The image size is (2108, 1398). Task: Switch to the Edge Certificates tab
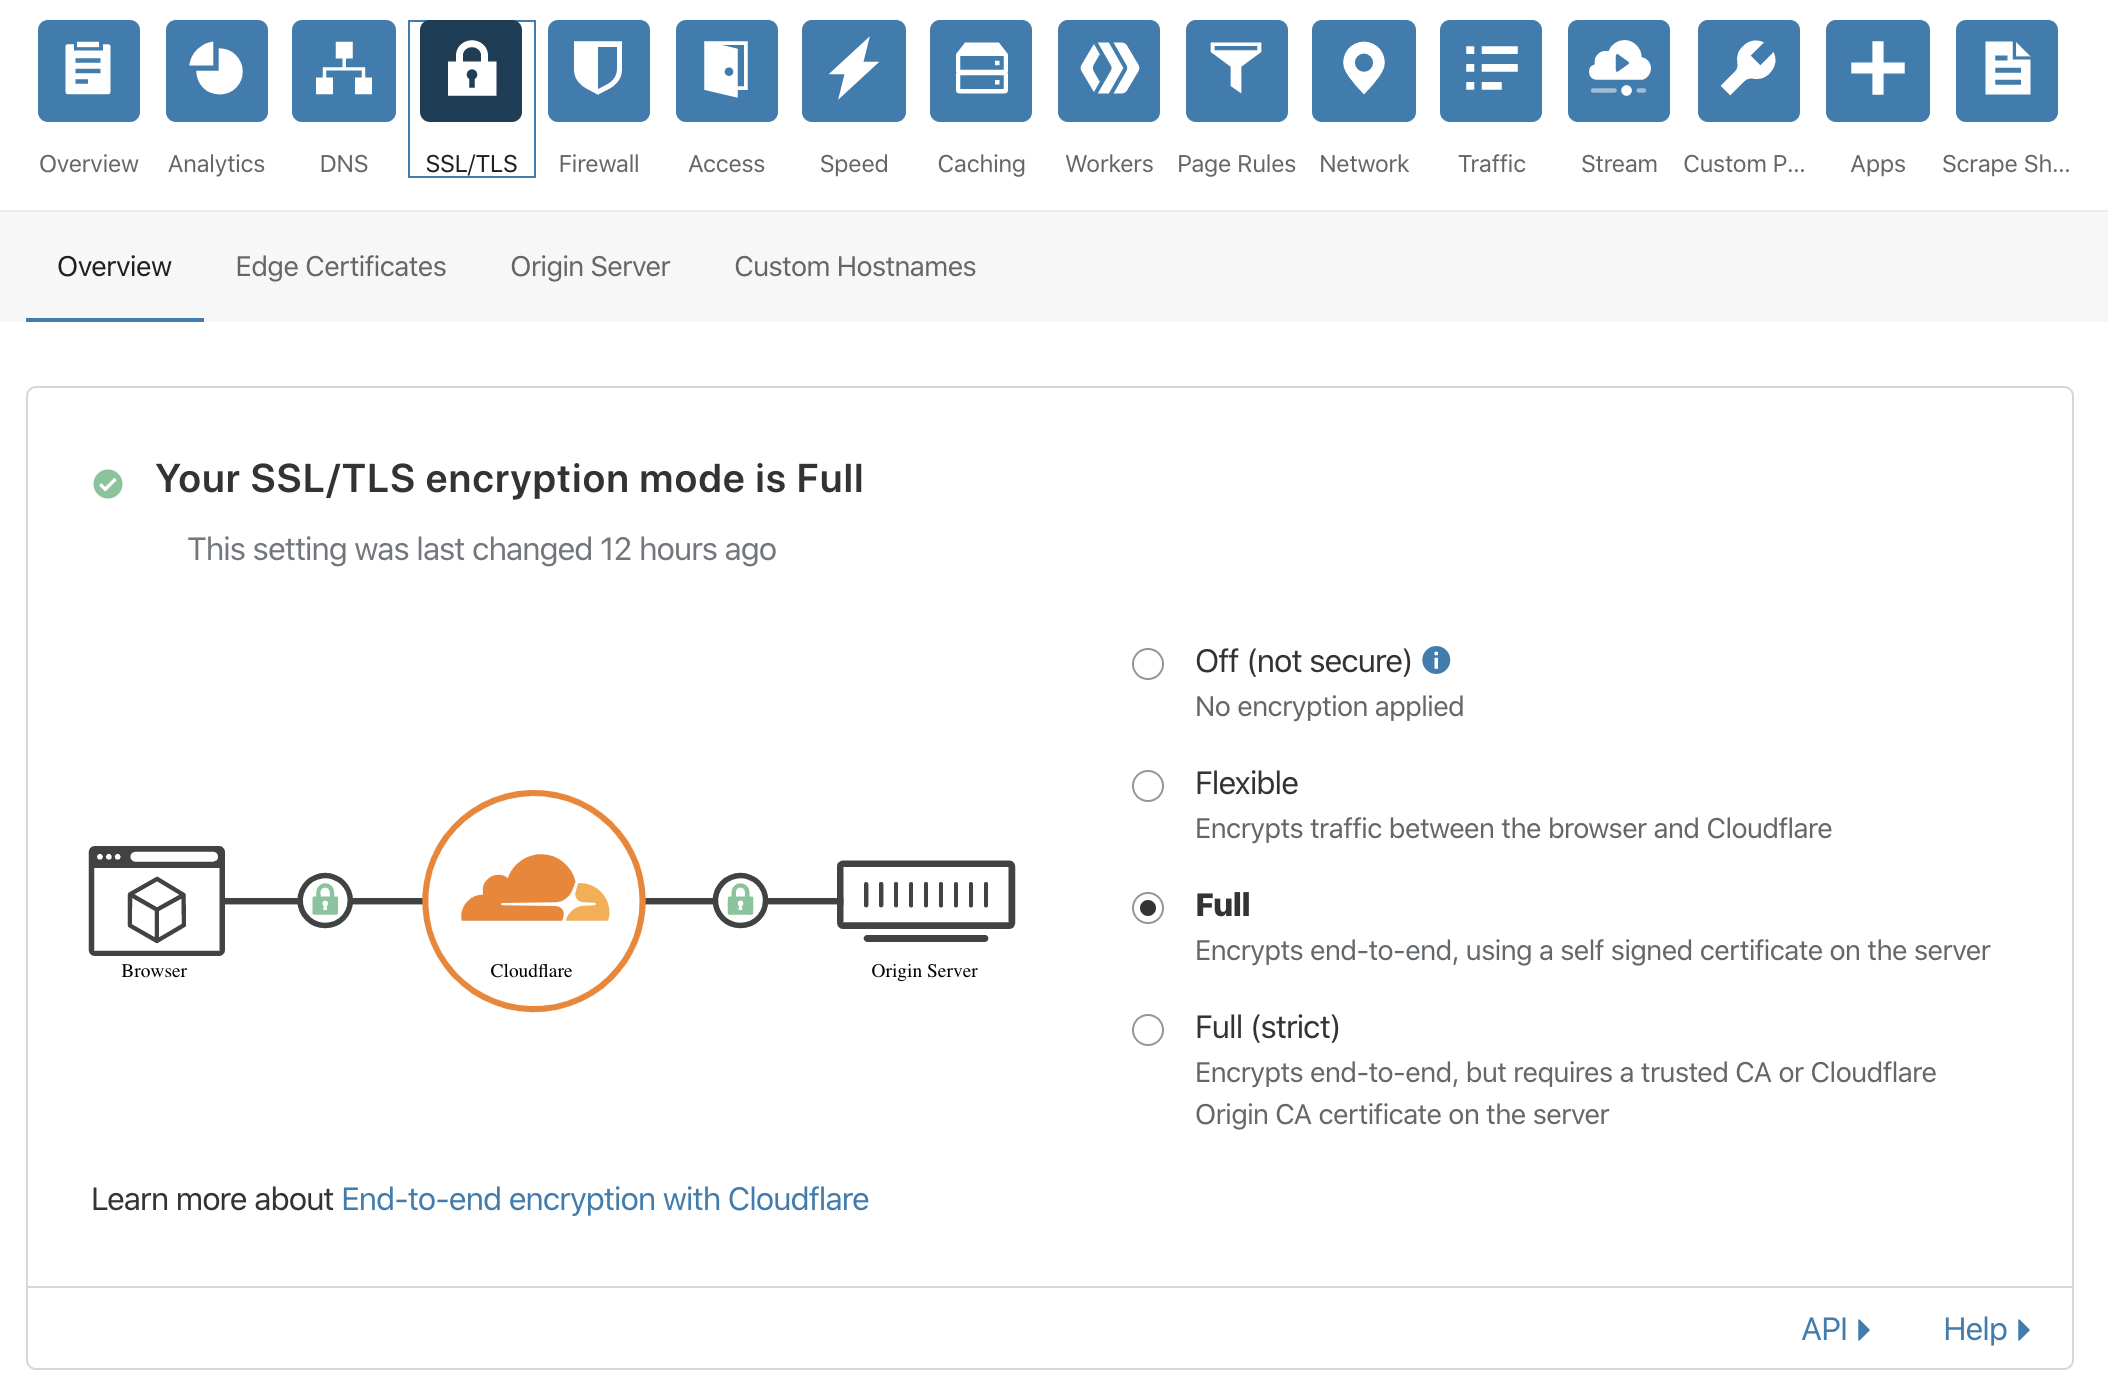point(341,267)
